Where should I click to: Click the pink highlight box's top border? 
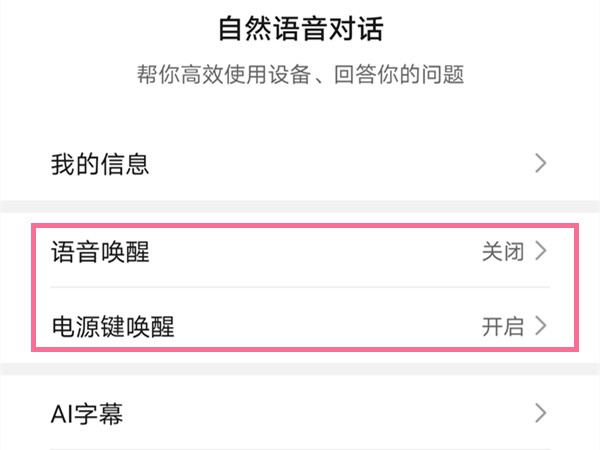click(300, 225)
